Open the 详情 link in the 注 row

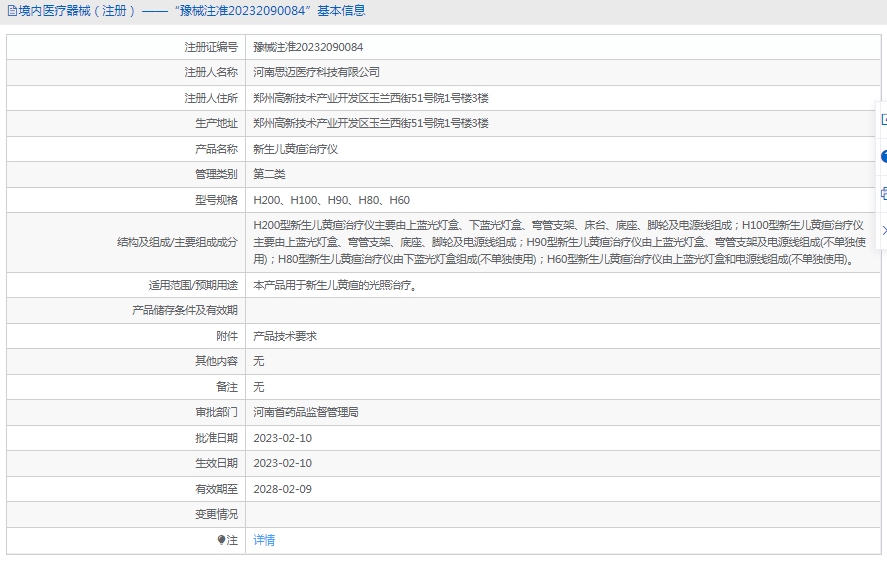pyautogui.click(x=264, y=540)
